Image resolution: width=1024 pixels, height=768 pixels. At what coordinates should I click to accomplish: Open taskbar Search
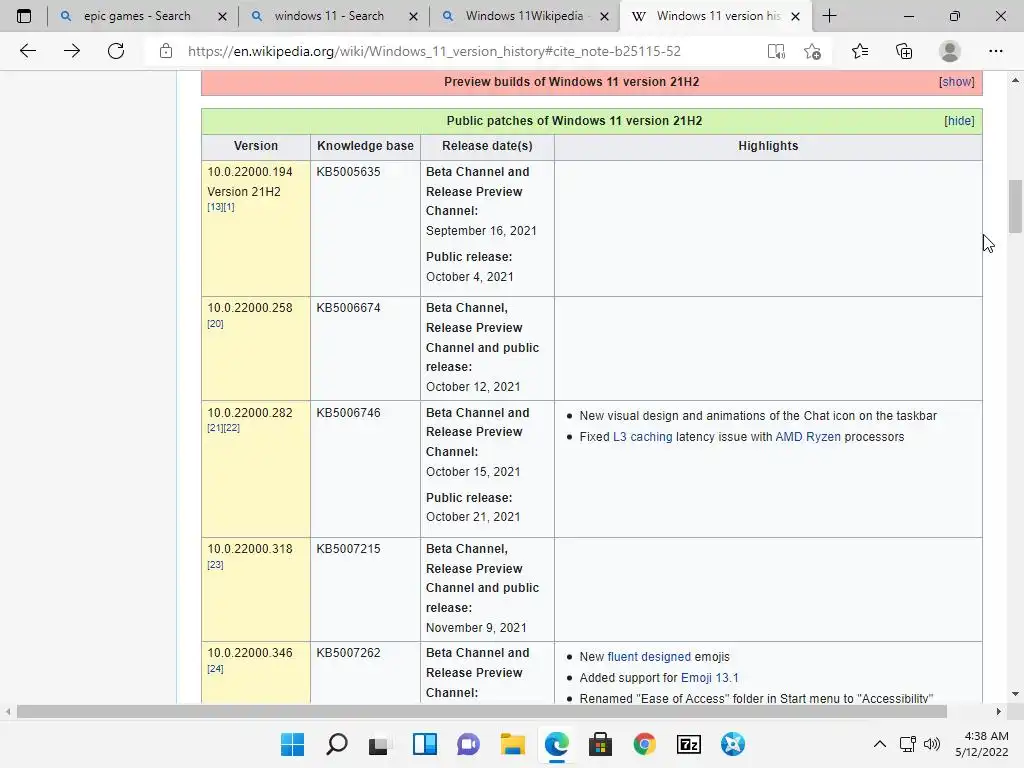click(x=336, y=744)
